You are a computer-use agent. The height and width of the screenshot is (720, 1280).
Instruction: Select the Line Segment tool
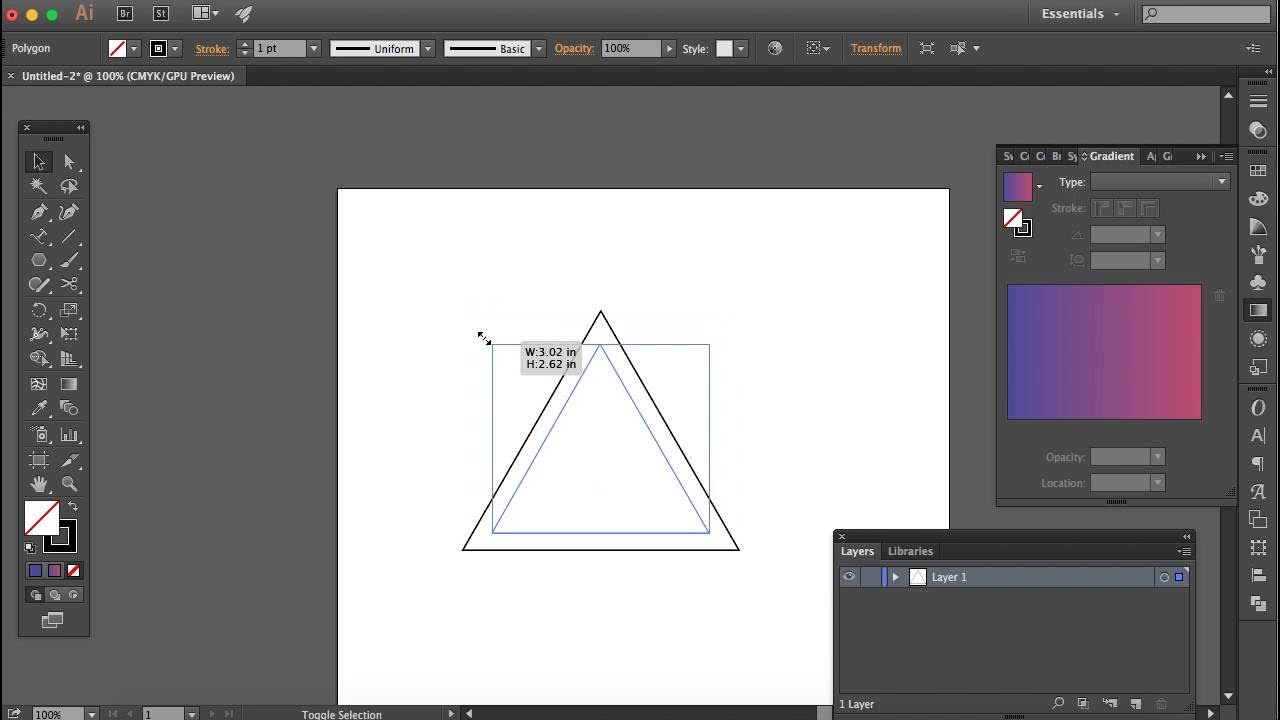pyautogui.click(x=69, y=237)
